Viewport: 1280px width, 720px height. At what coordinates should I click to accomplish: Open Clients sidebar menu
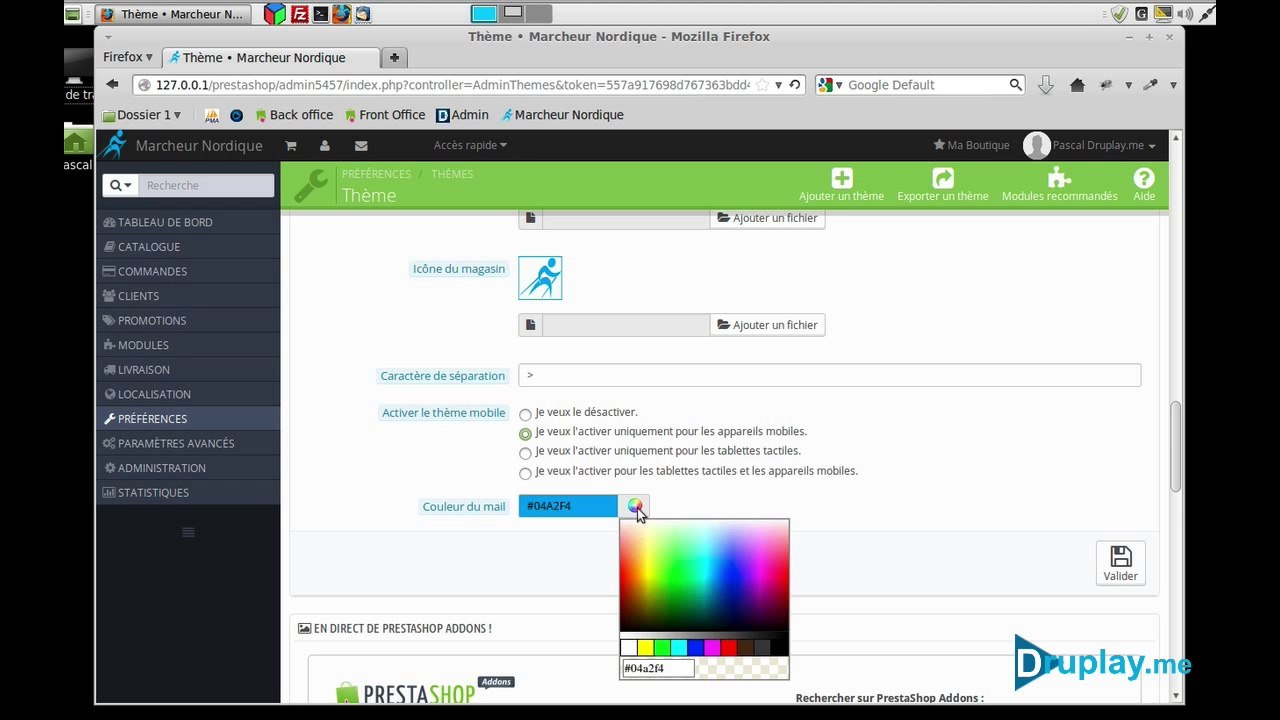pyautogui.click(x=188, y=296)
